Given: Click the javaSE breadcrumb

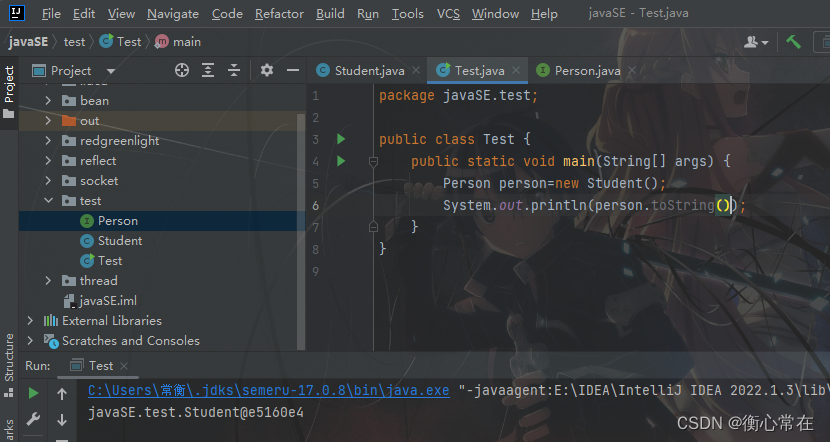Looking at the screenshot, I should (x=29, y=42).
